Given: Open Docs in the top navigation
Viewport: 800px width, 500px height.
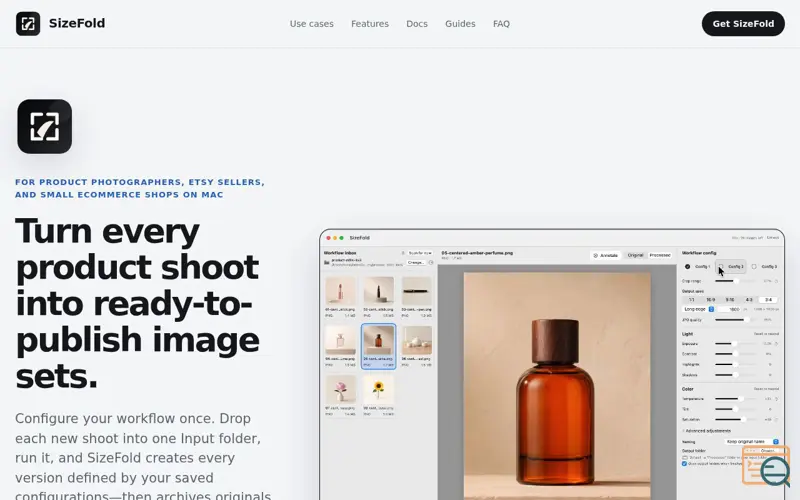Looking at the screenshot, I should tap(417, 23).
